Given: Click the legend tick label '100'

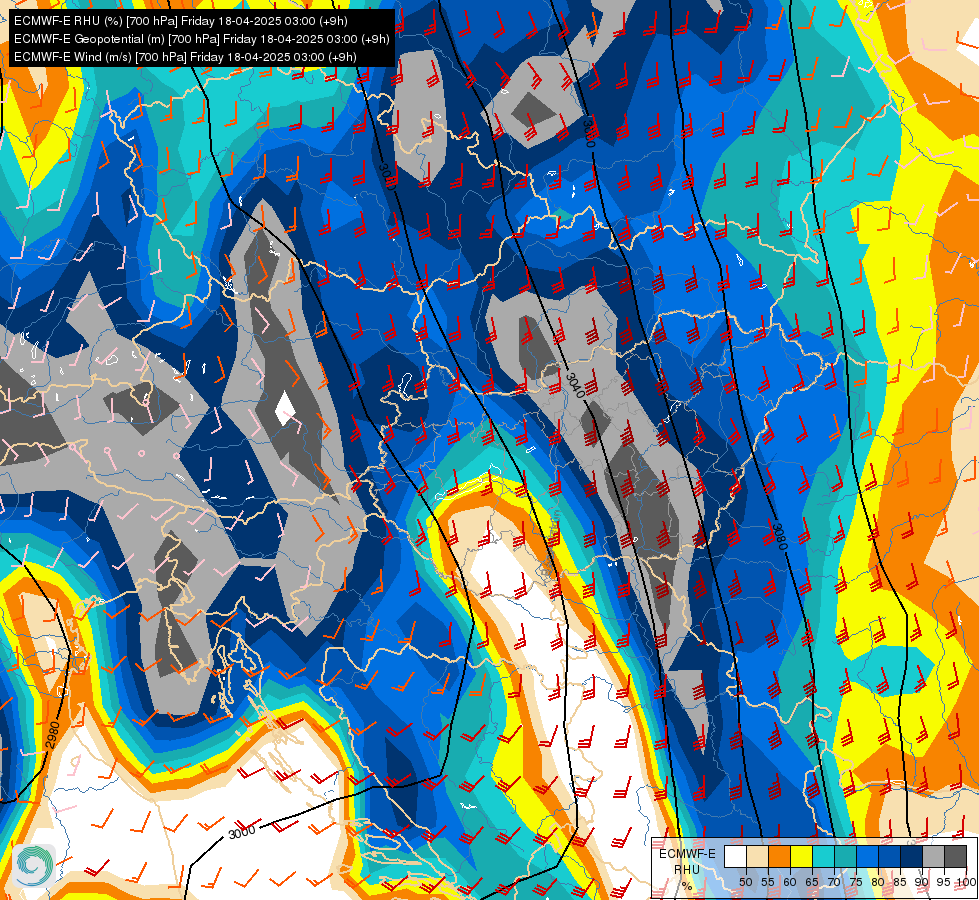Looking at the screenshot, I should 965,882.
